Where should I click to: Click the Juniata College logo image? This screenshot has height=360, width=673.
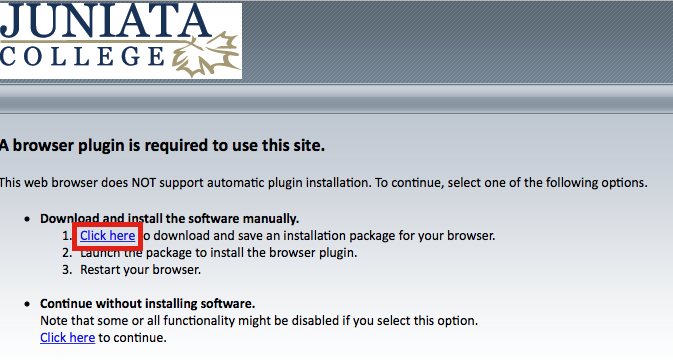(x=121, y=41)
